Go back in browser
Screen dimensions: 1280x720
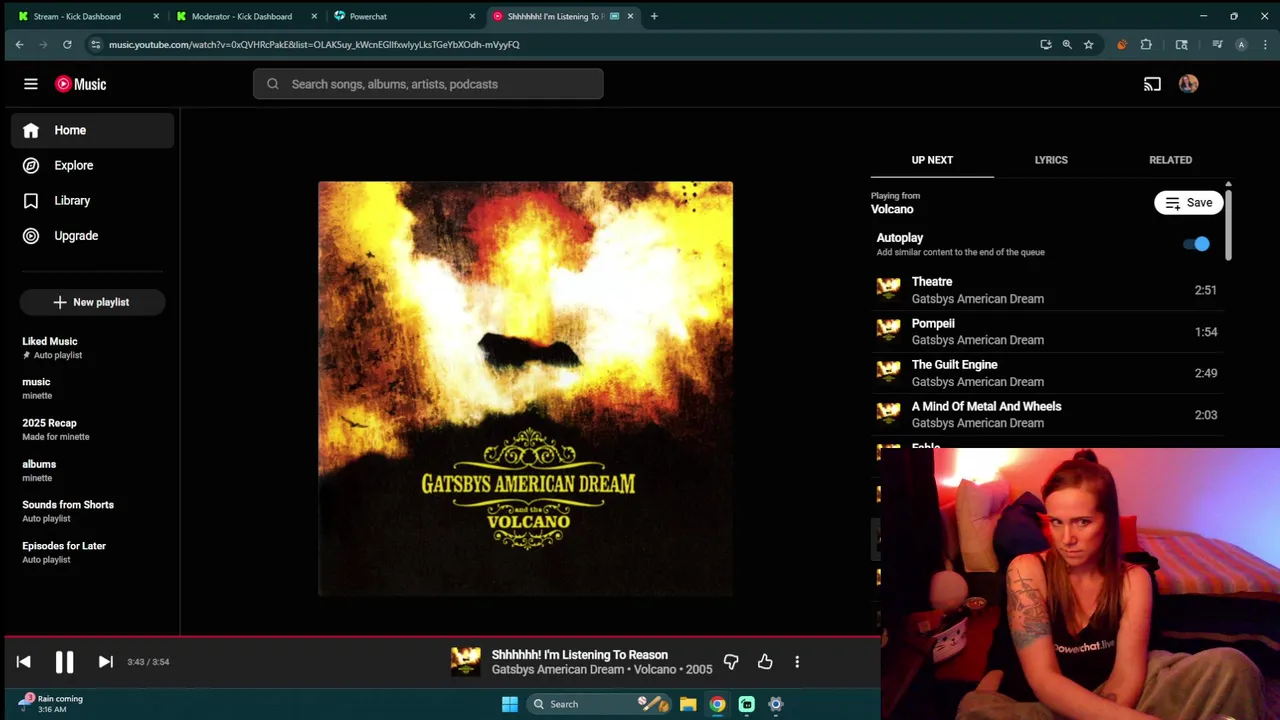pos(19,44)
